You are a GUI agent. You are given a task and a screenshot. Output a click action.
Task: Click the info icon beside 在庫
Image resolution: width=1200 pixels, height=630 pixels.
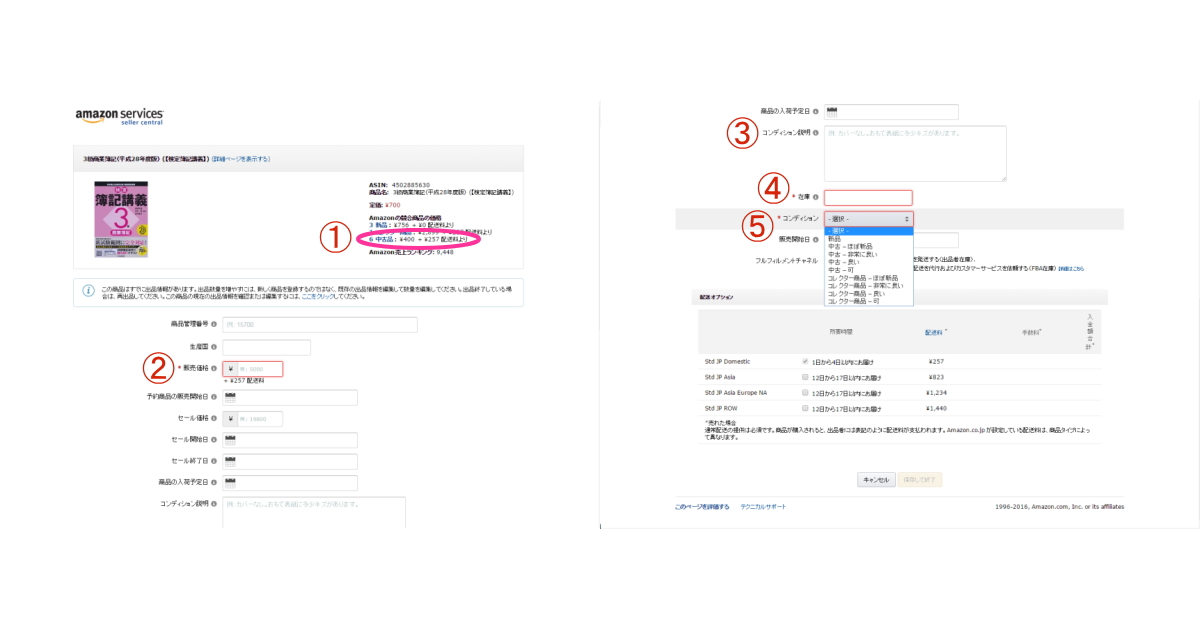[x=816, y=198]
